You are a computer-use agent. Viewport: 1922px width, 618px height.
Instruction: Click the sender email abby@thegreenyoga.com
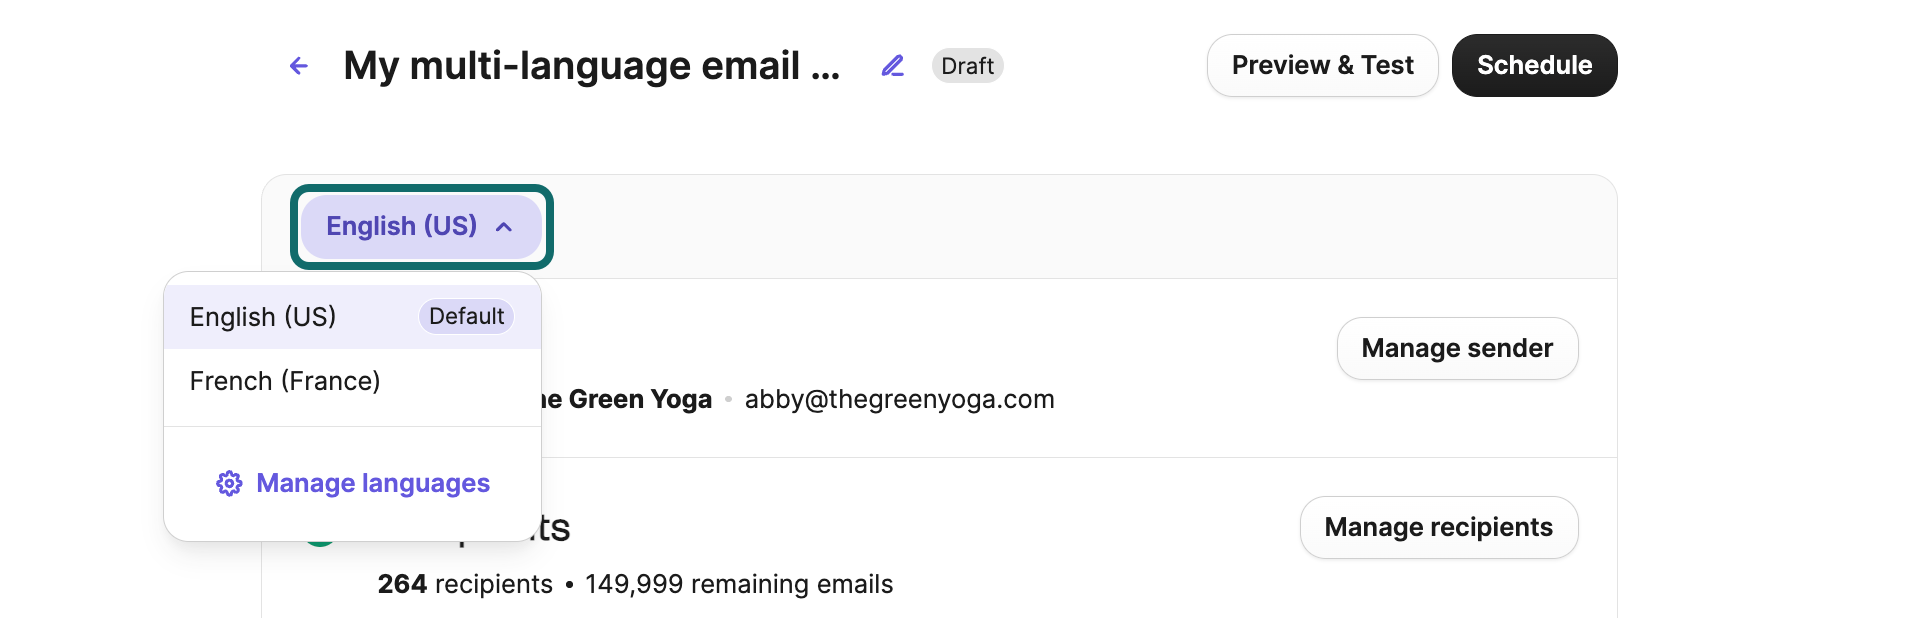tap(899, 400)
